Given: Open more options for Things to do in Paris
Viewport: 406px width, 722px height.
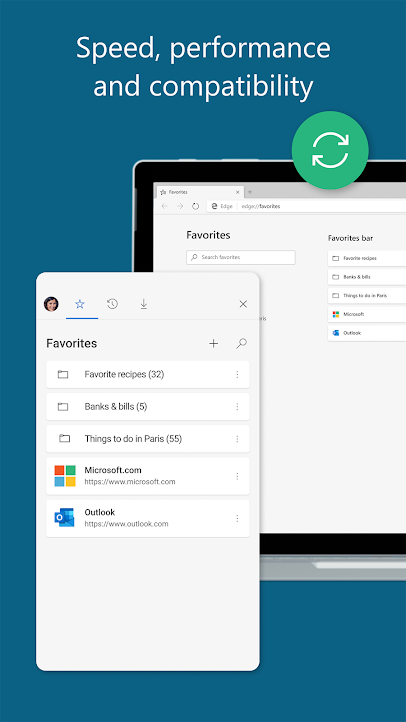Looking at the screenshot, I should [x=238, y=439].
